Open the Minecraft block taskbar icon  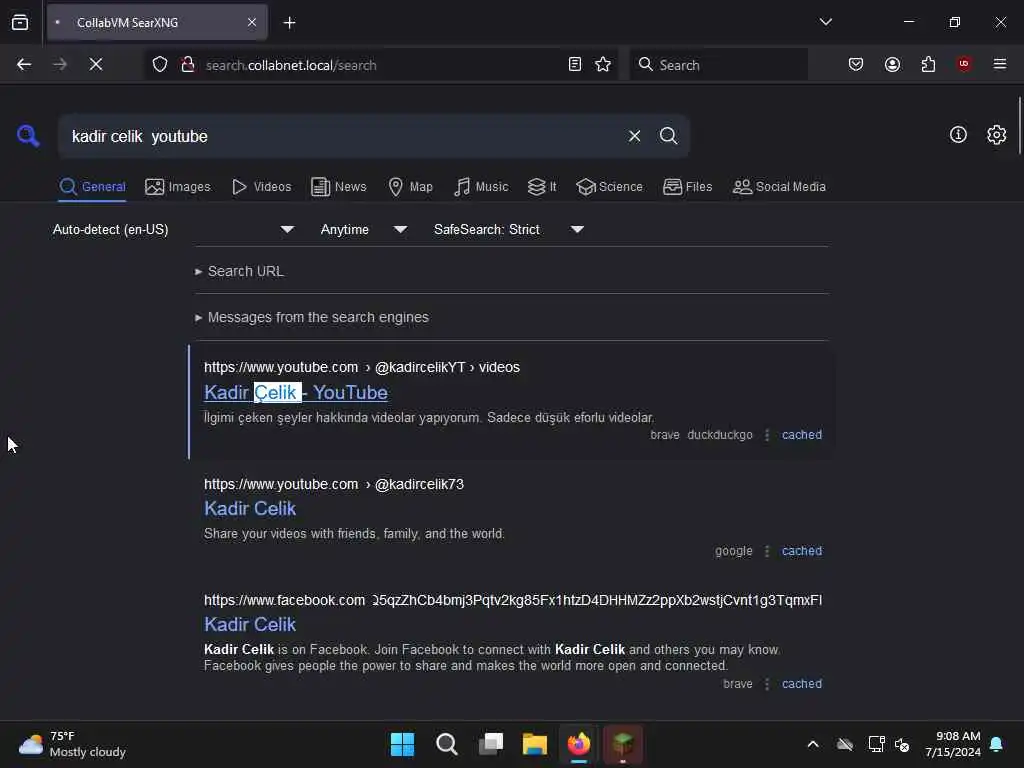623,744
